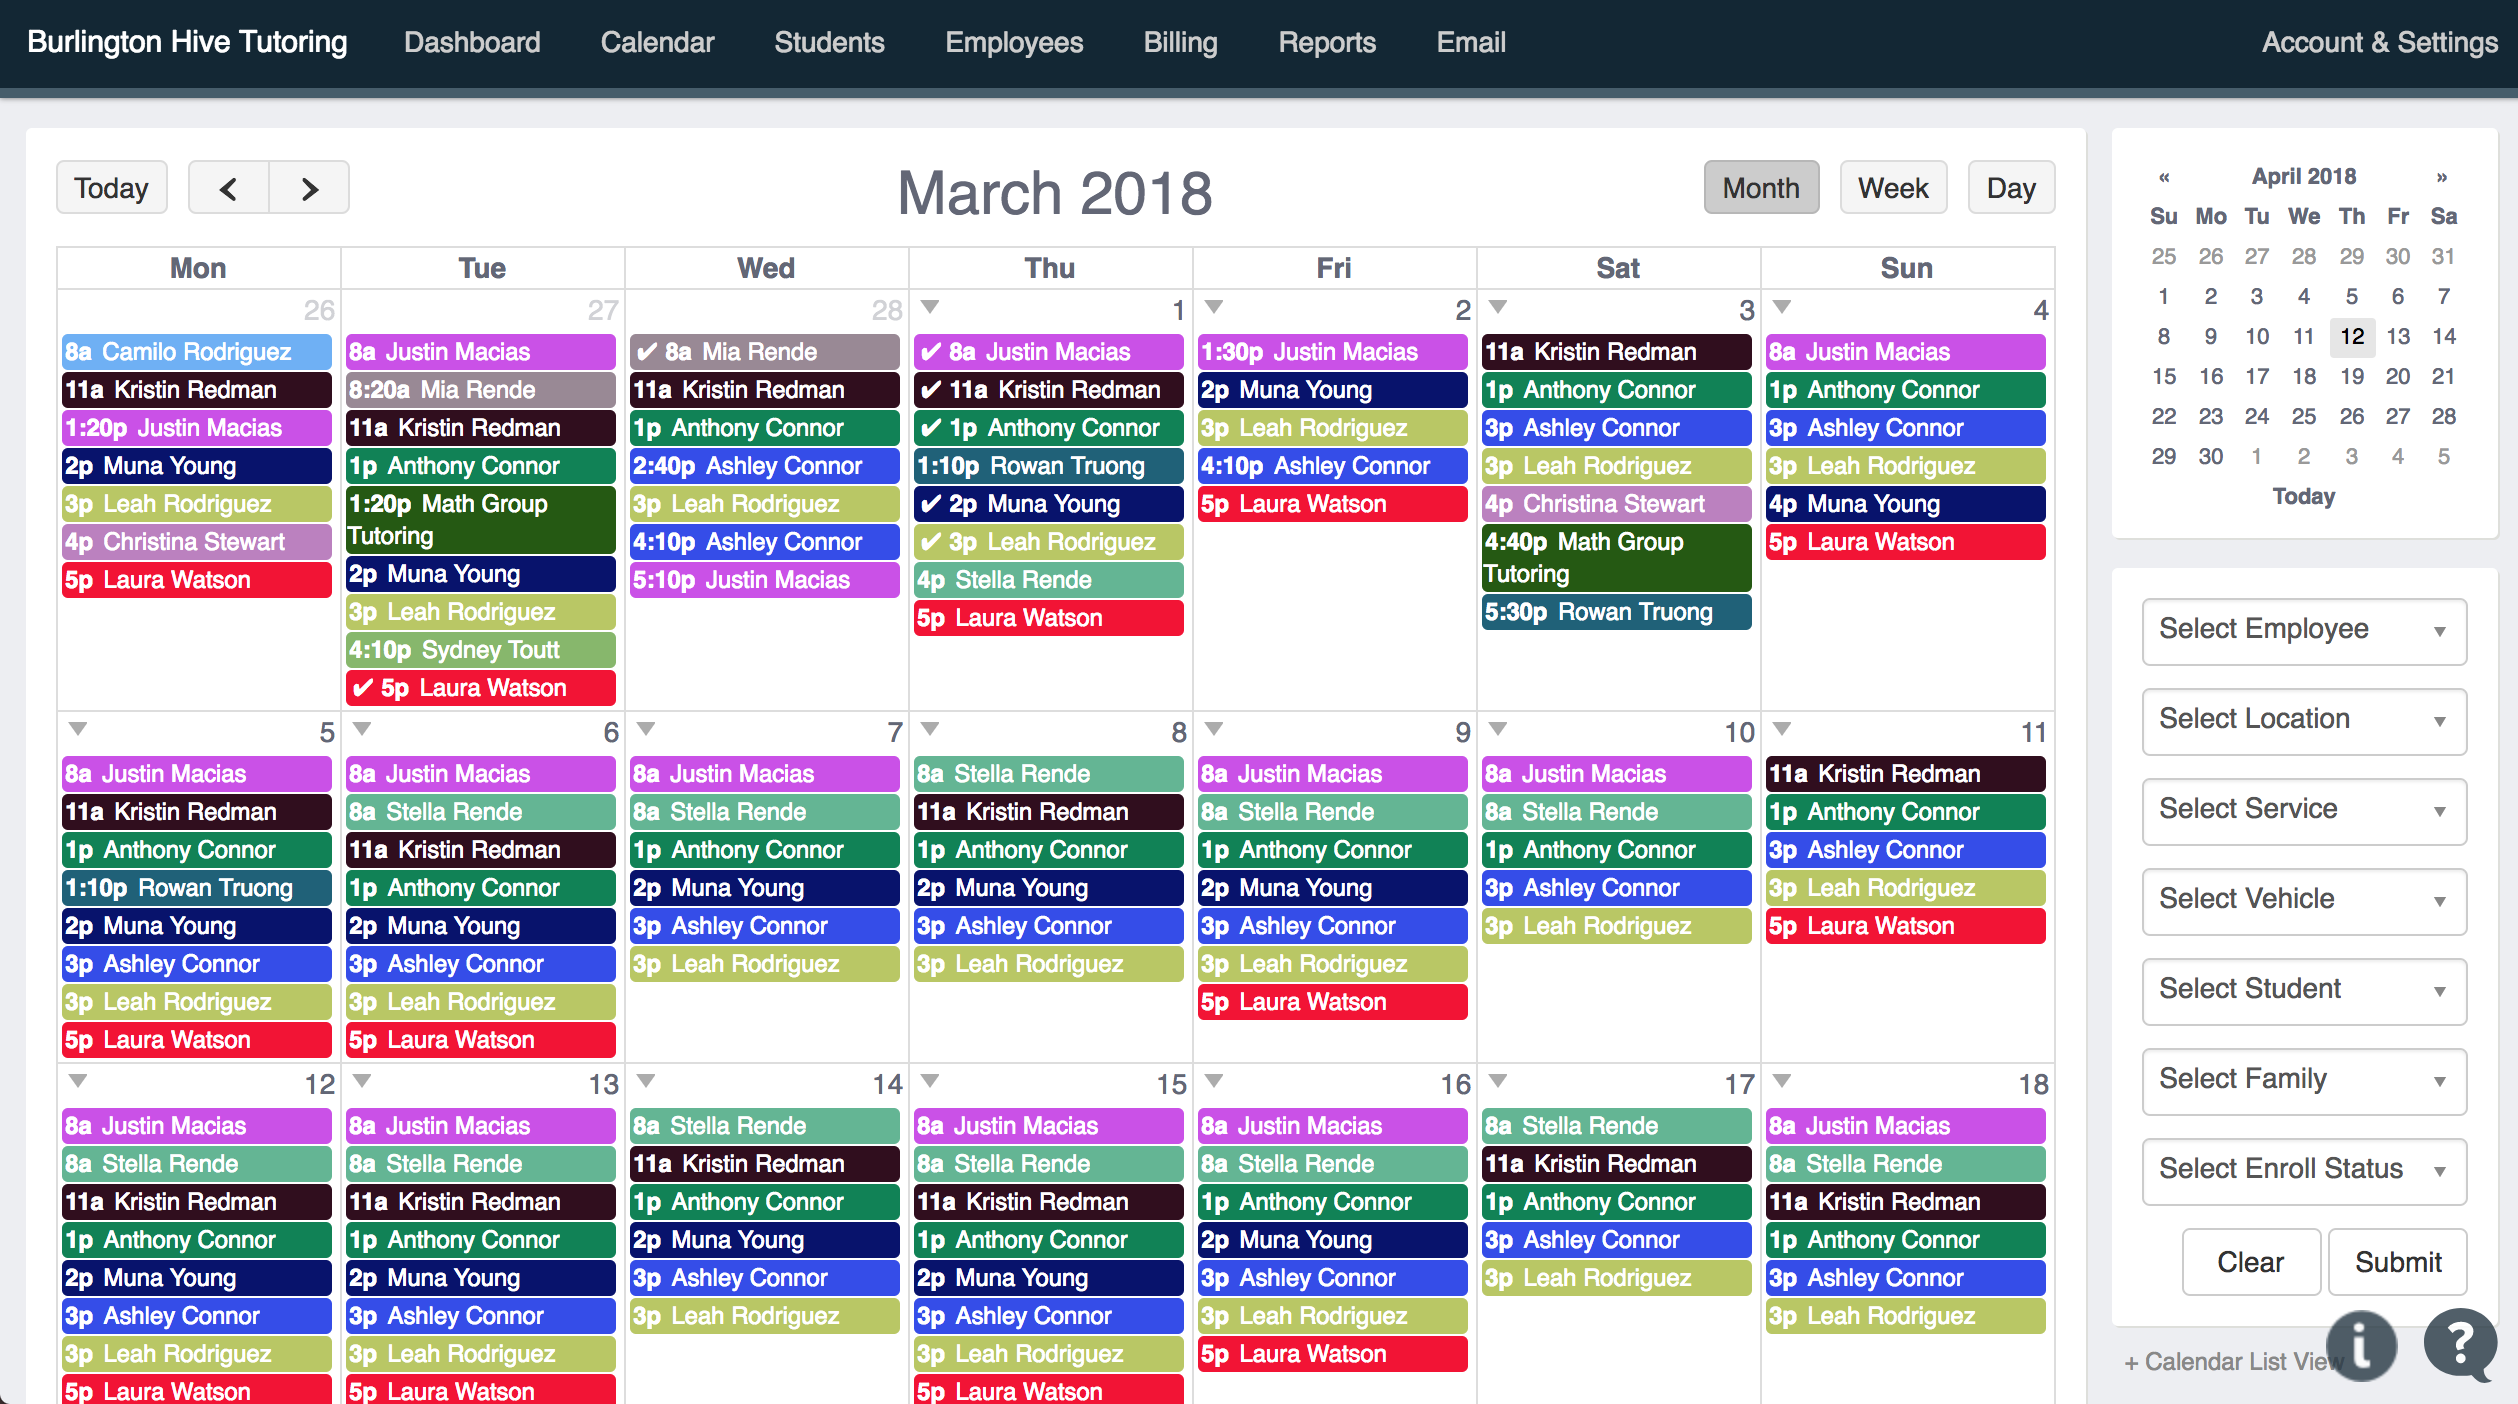Expand day menu triangle for March 18
This screenshot has width=2518, height=1404.
tap(1782, 1081)
